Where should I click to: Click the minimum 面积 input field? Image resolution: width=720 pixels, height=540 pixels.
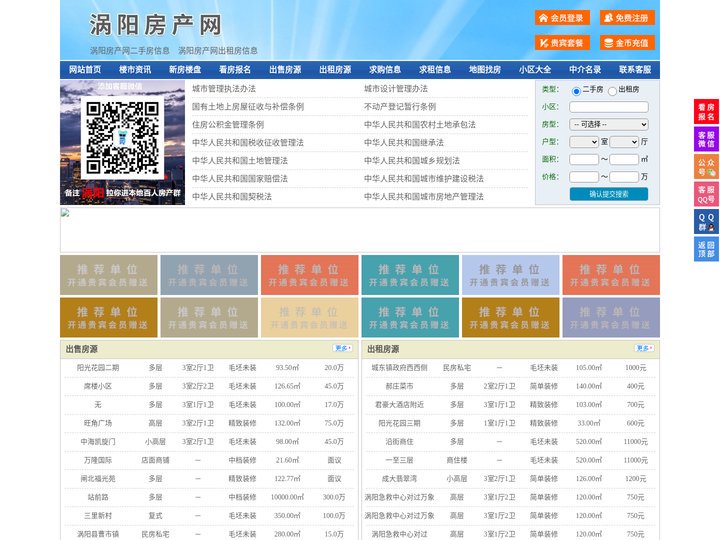(x=584, y=159)
